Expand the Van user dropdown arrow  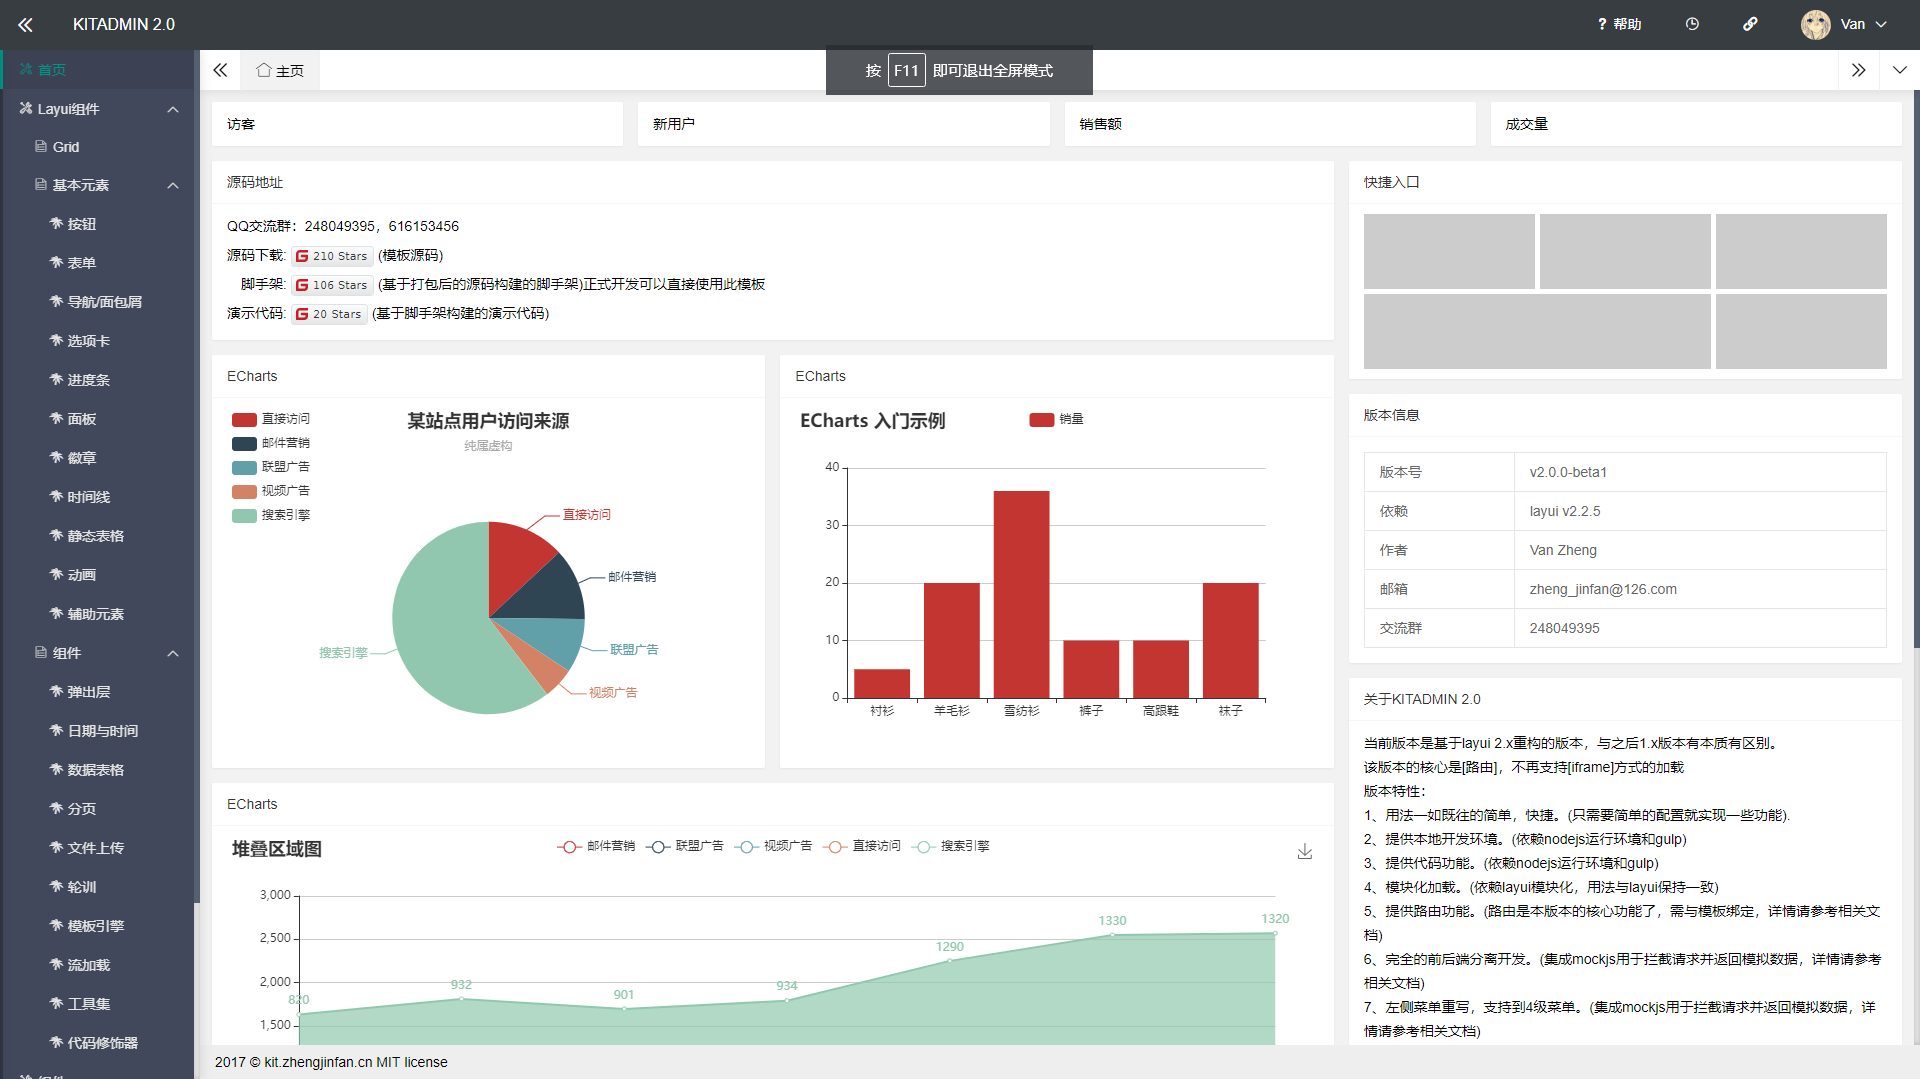pos(1881,24)
